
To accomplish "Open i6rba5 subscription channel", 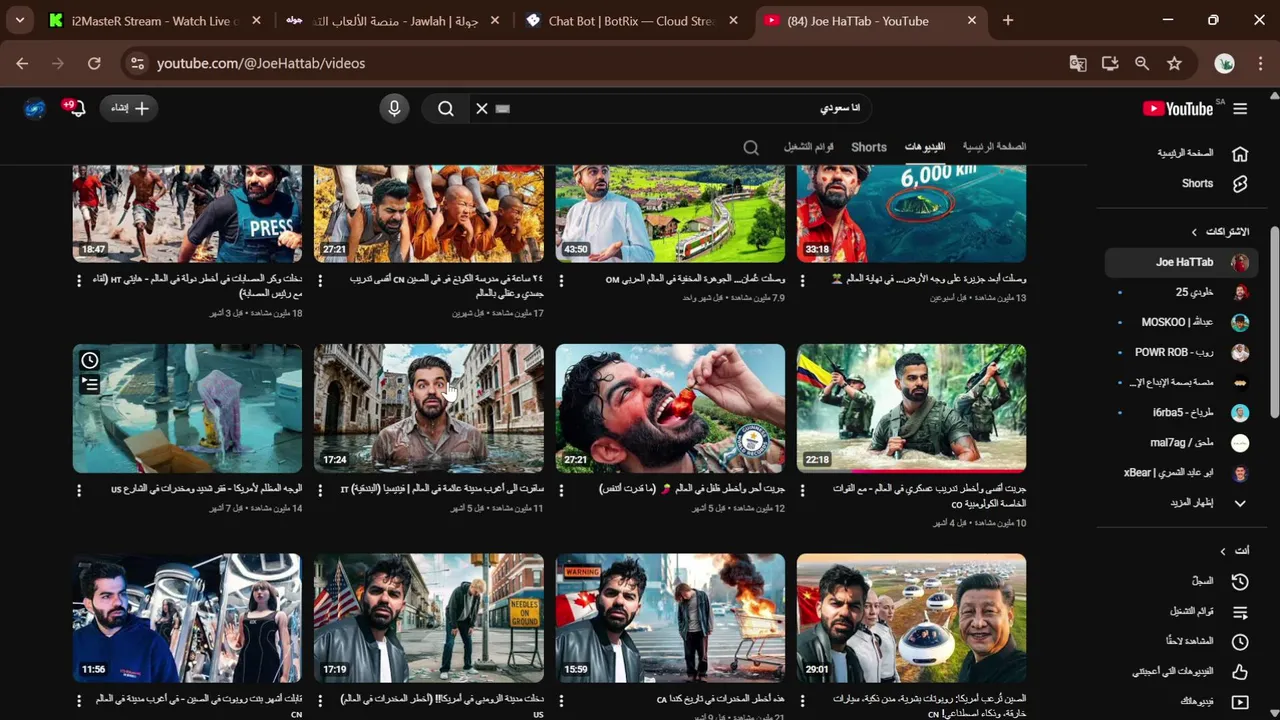I will pyautogui.click(x=1181, y=412).
